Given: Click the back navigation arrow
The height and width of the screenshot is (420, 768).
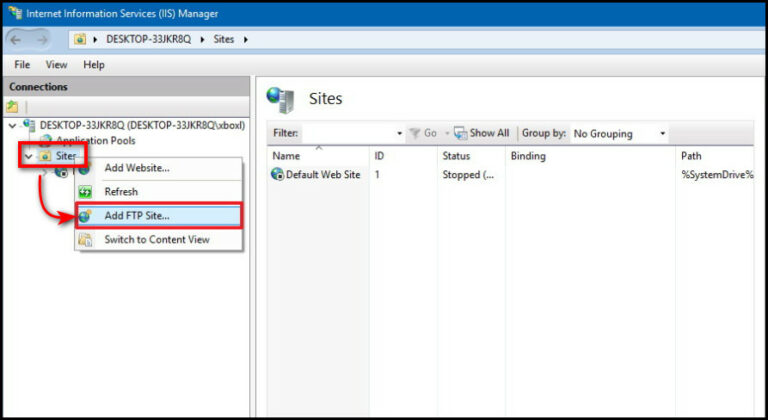Looking at the screenshot, I should 18,40.
